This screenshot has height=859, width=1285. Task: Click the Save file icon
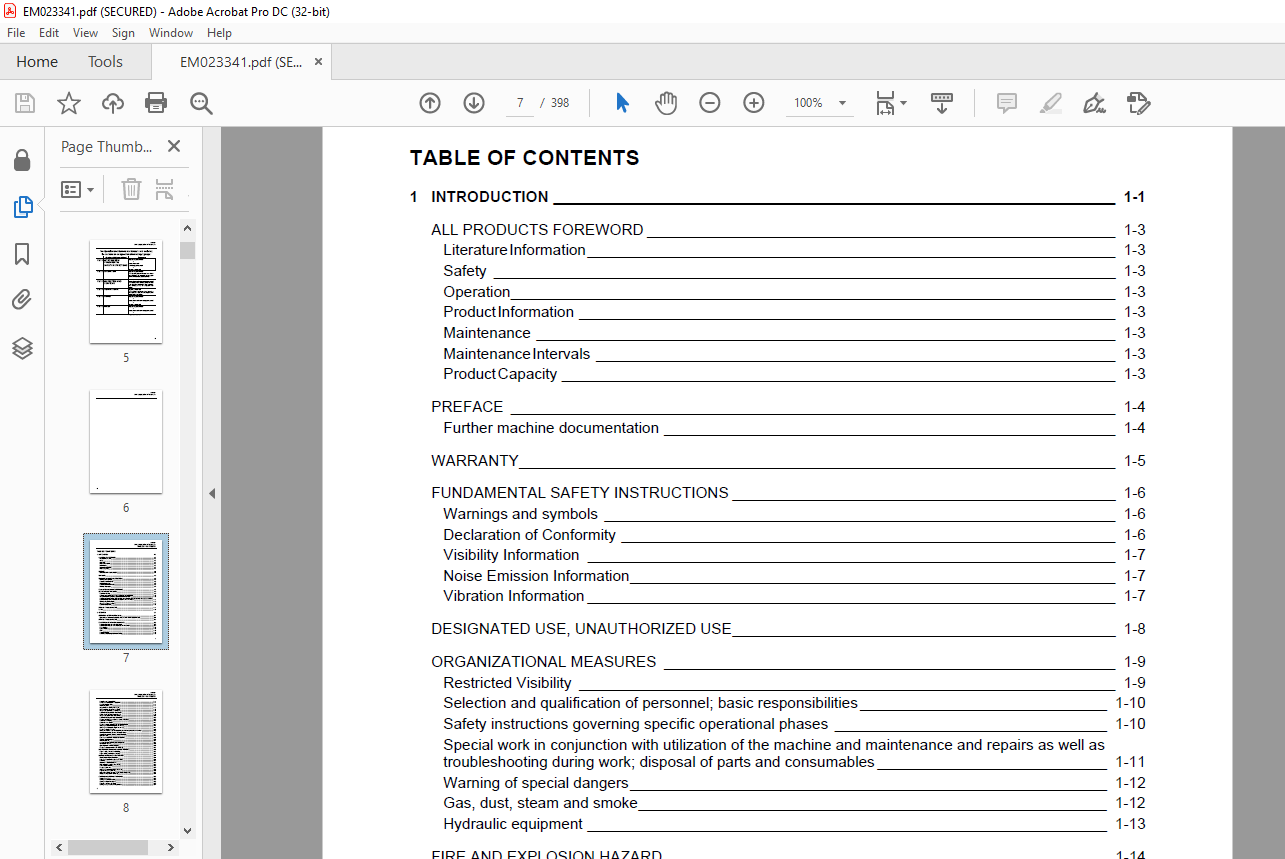25,103
